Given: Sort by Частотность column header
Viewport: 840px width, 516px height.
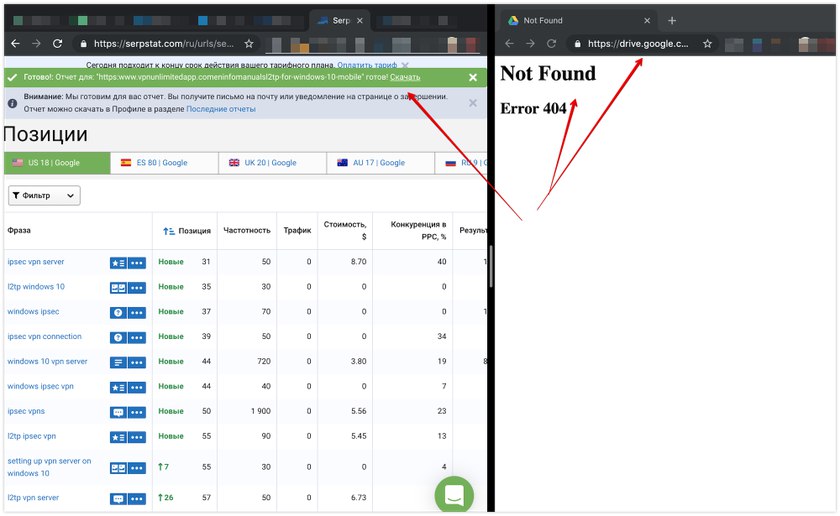Looking at the screenshot, I should point(246,230).
